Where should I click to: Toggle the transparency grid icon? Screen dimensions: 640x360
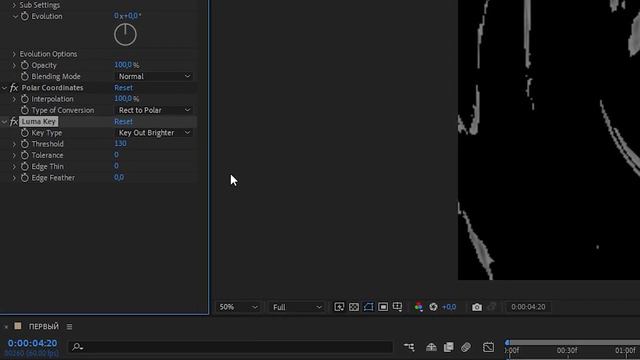(354, 307)
